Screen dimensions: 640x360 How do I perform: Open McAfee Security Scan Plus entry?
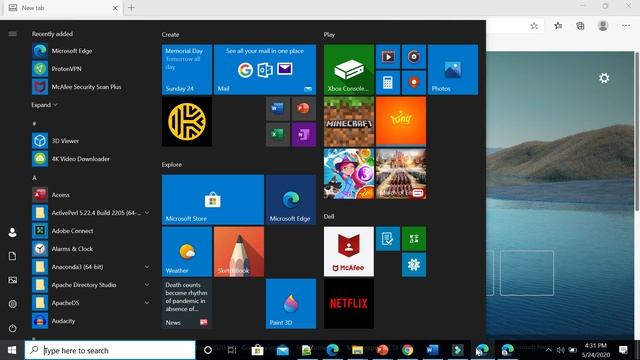pyautogui.click(x=90, y=87)
